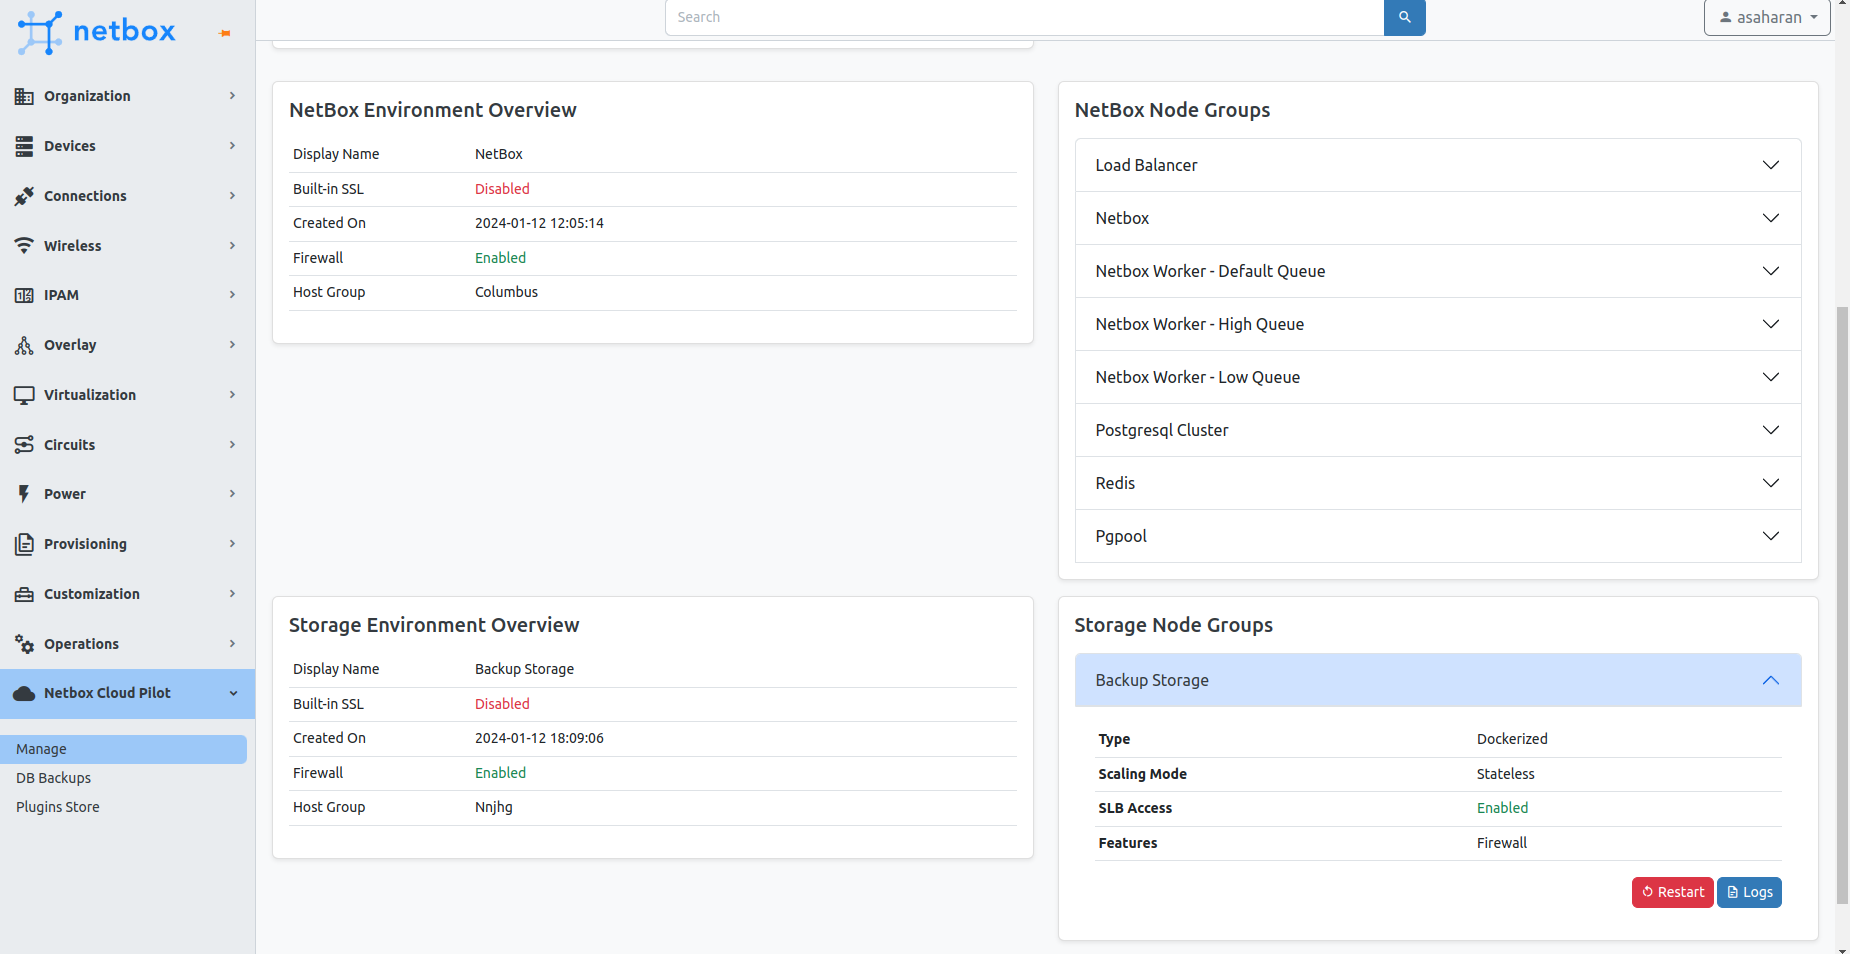View Logs for Backup Storage
The width and height of the screenshot is (1850, 954).
(x=1749, y=892)
